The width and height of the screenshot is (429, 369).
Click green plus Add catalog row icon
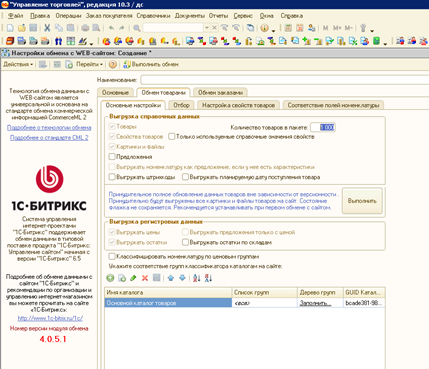[110, 278]
